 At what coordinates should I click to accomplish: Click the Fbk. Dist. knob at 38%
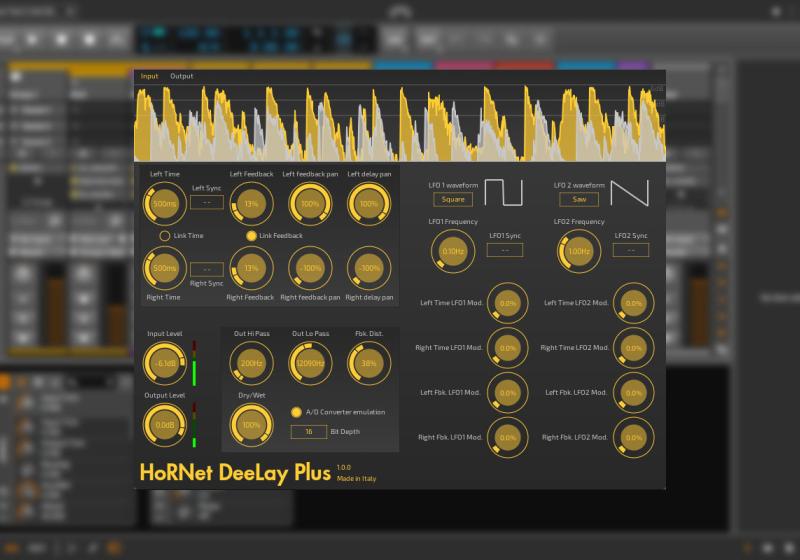tap(369, 364)
